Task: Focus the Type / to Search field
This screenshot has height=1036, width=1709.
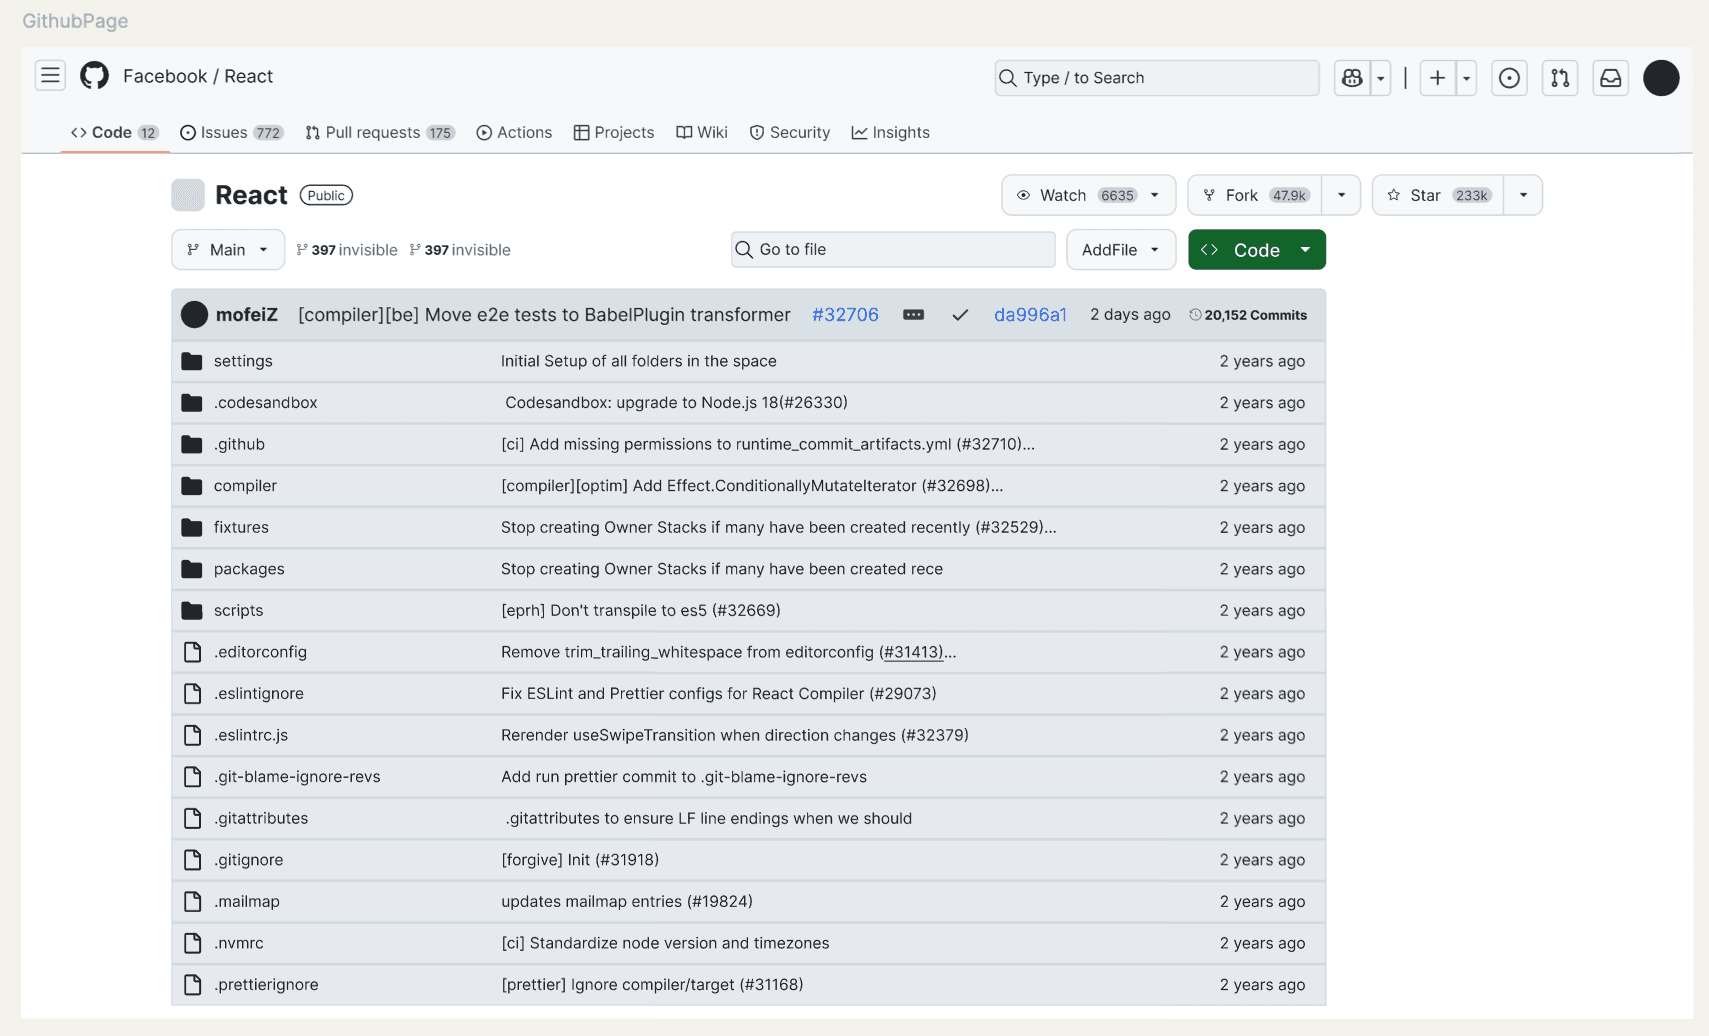Action: click(x=1157, y=78)
